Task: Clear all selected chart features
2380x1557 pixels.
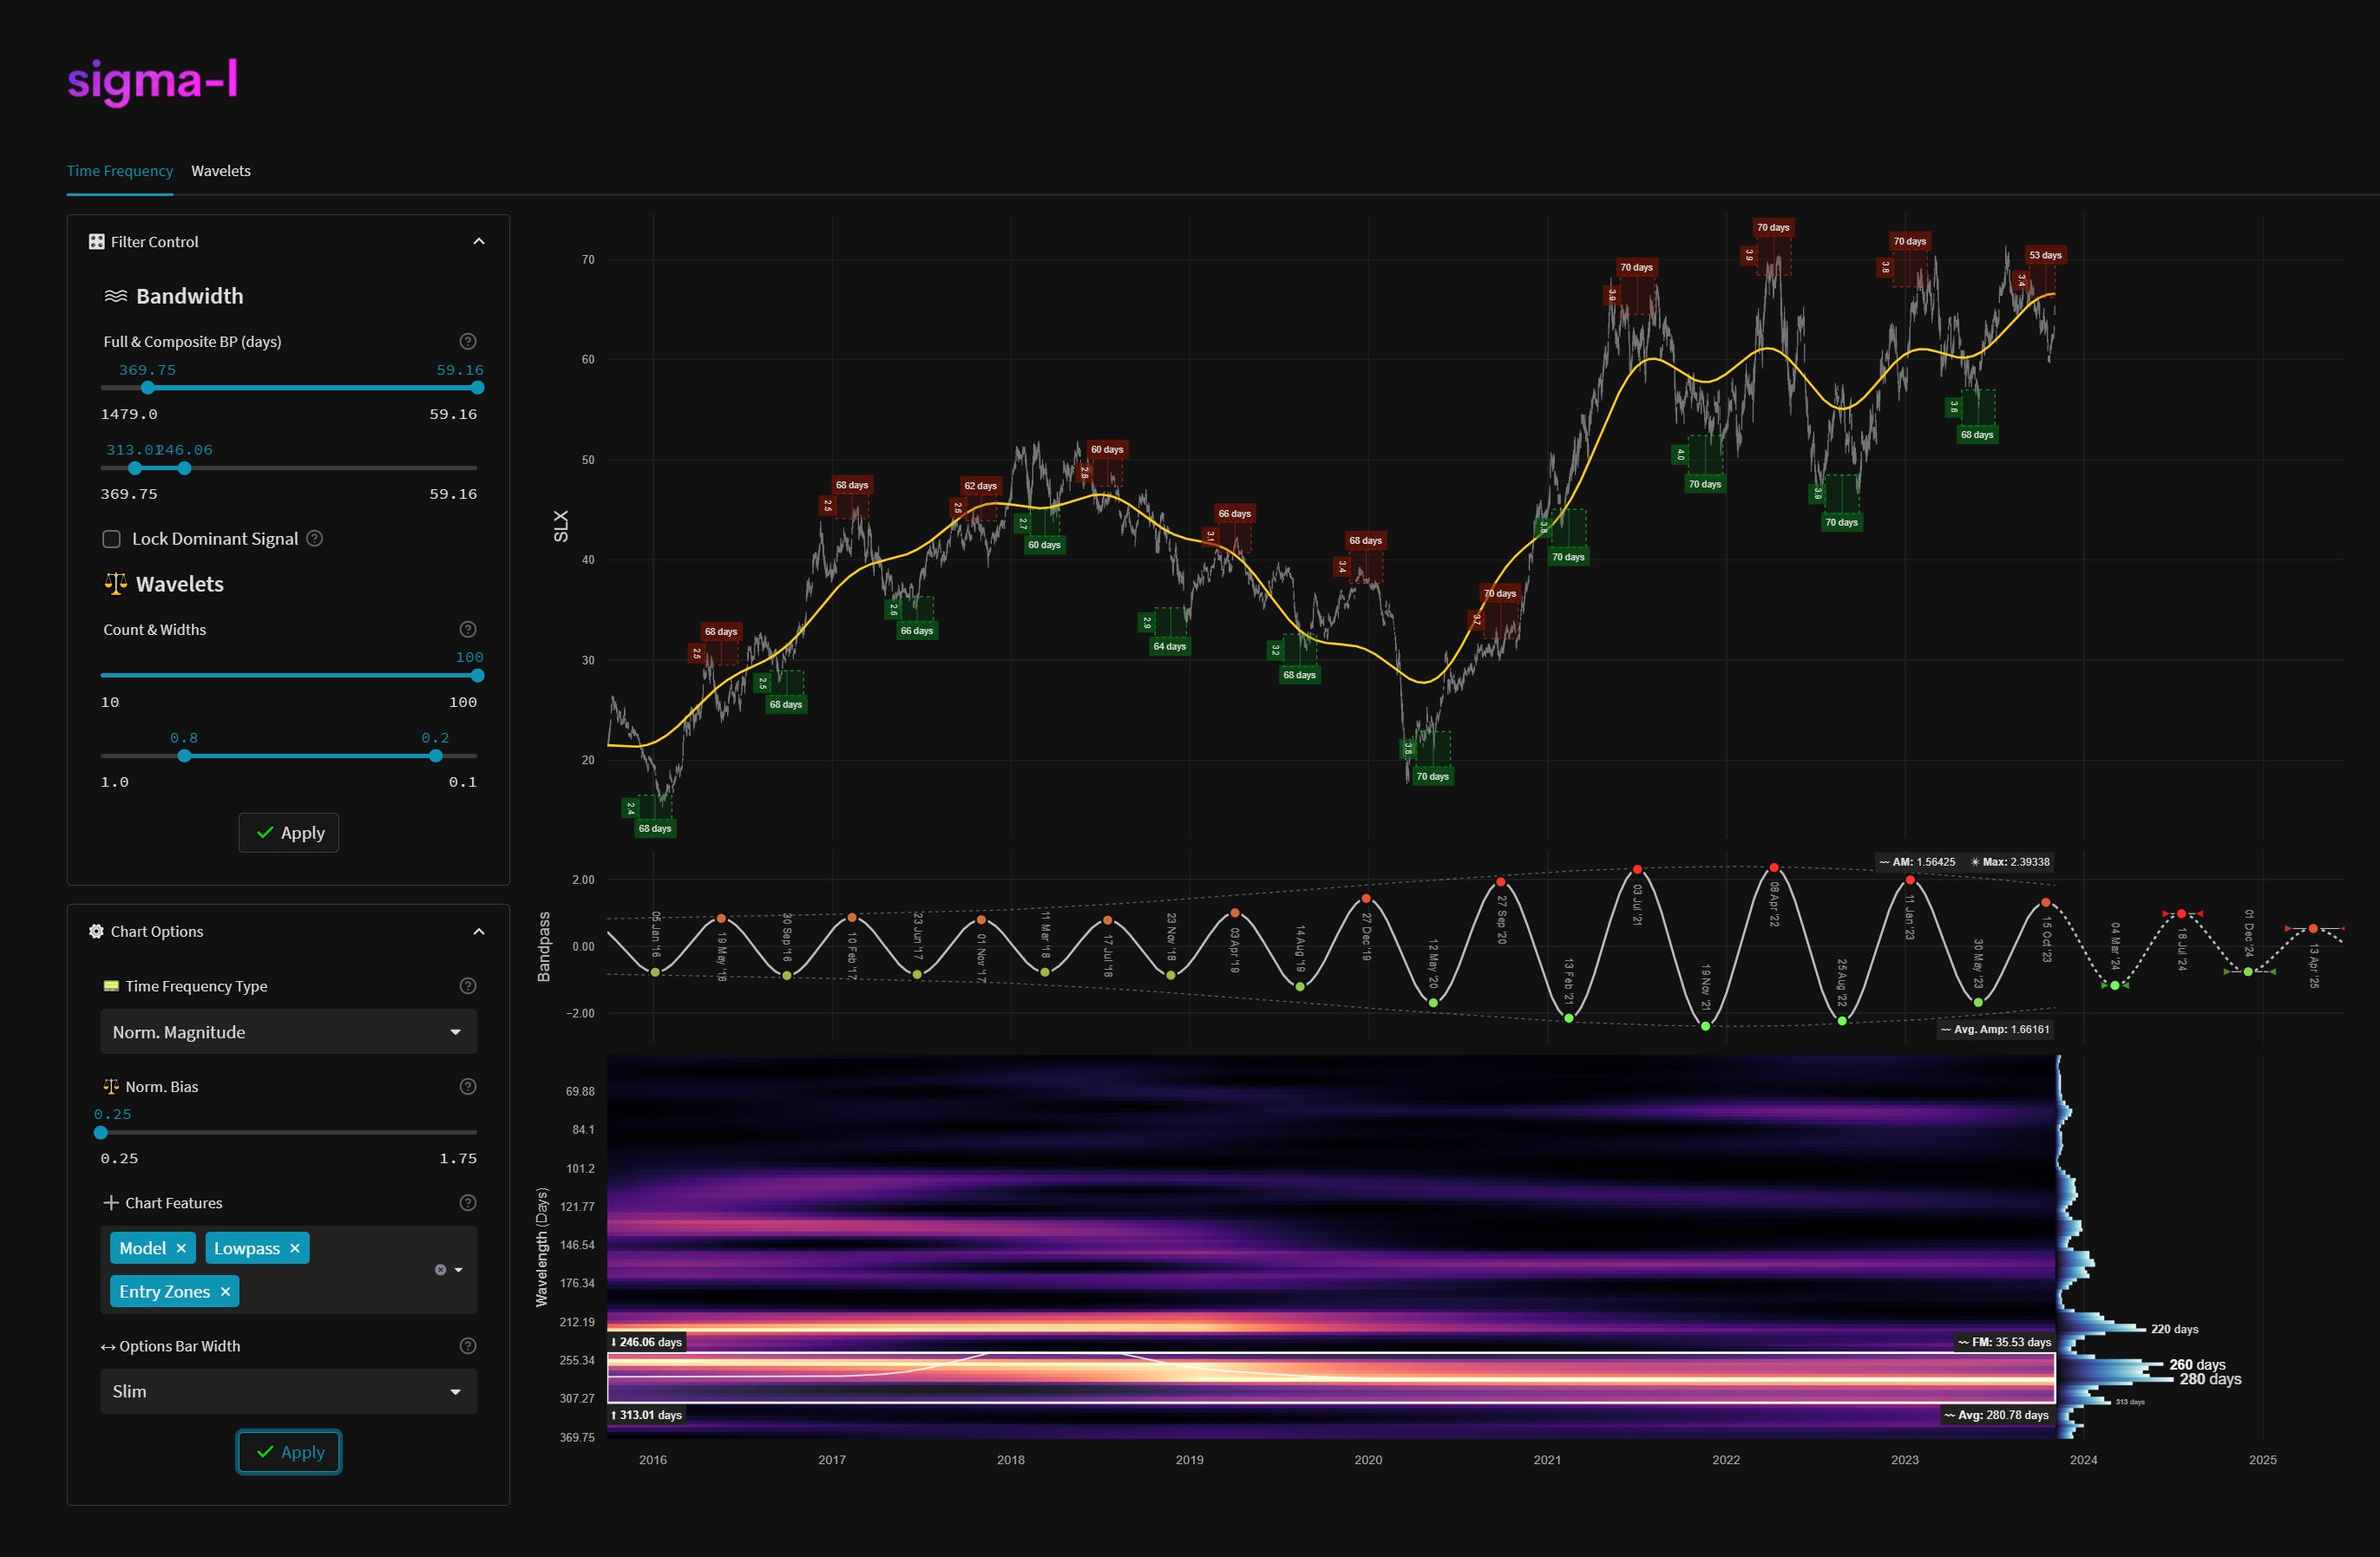Action: coord(440,1270)
